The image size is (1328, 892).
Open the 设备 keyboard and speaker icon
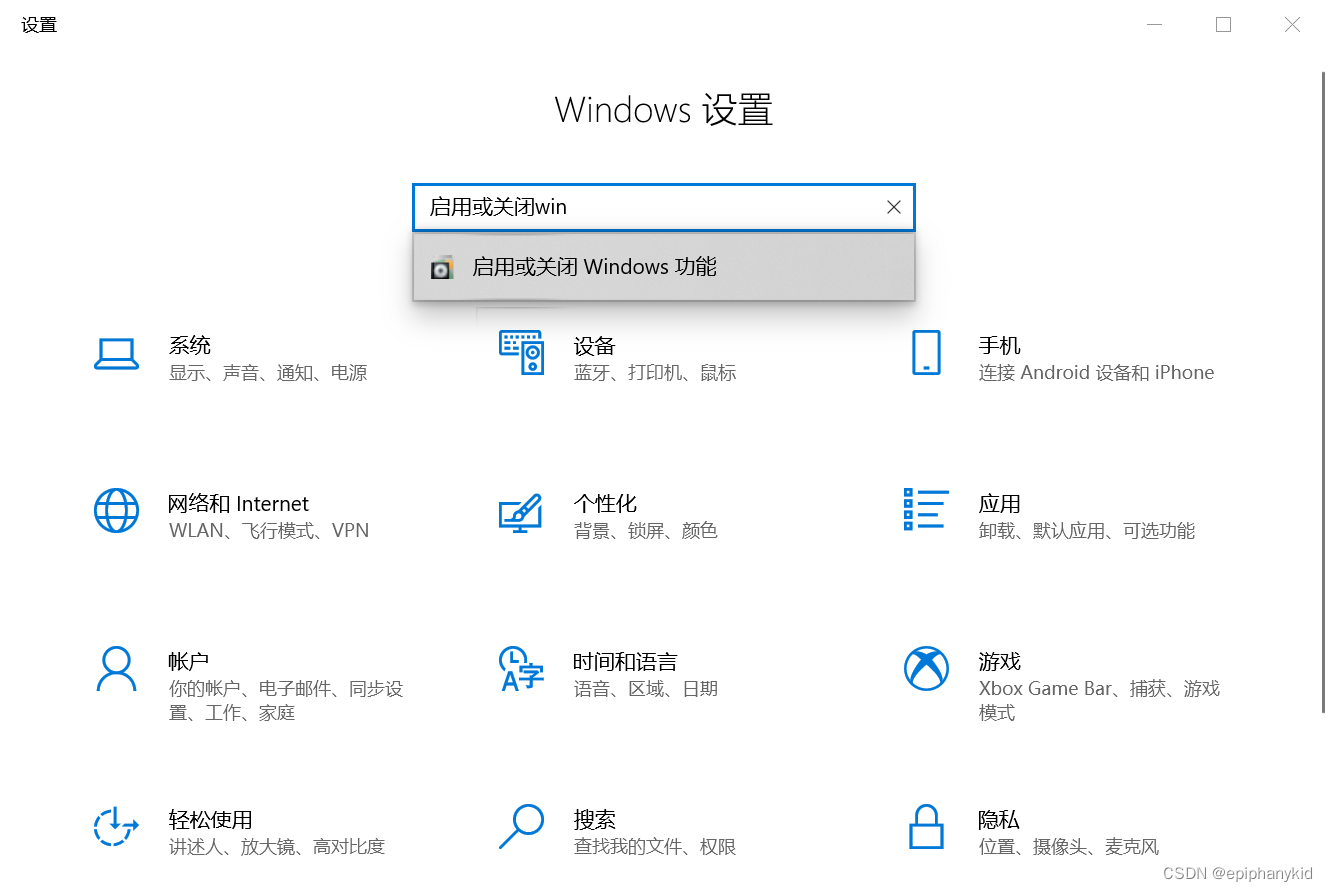(x=521, y=352)
